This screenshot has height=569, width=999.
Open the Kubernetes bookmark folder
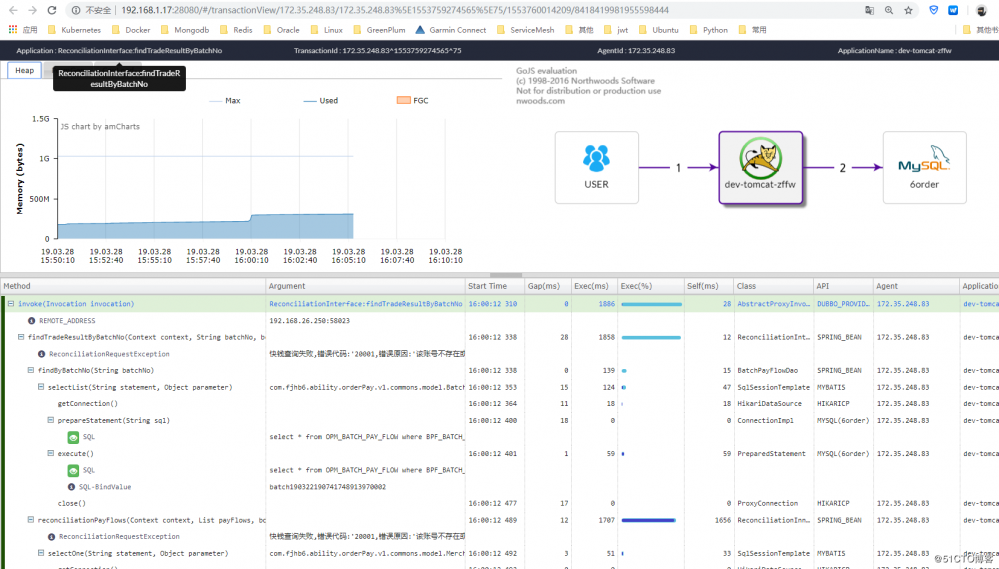(x=75, y=30)
